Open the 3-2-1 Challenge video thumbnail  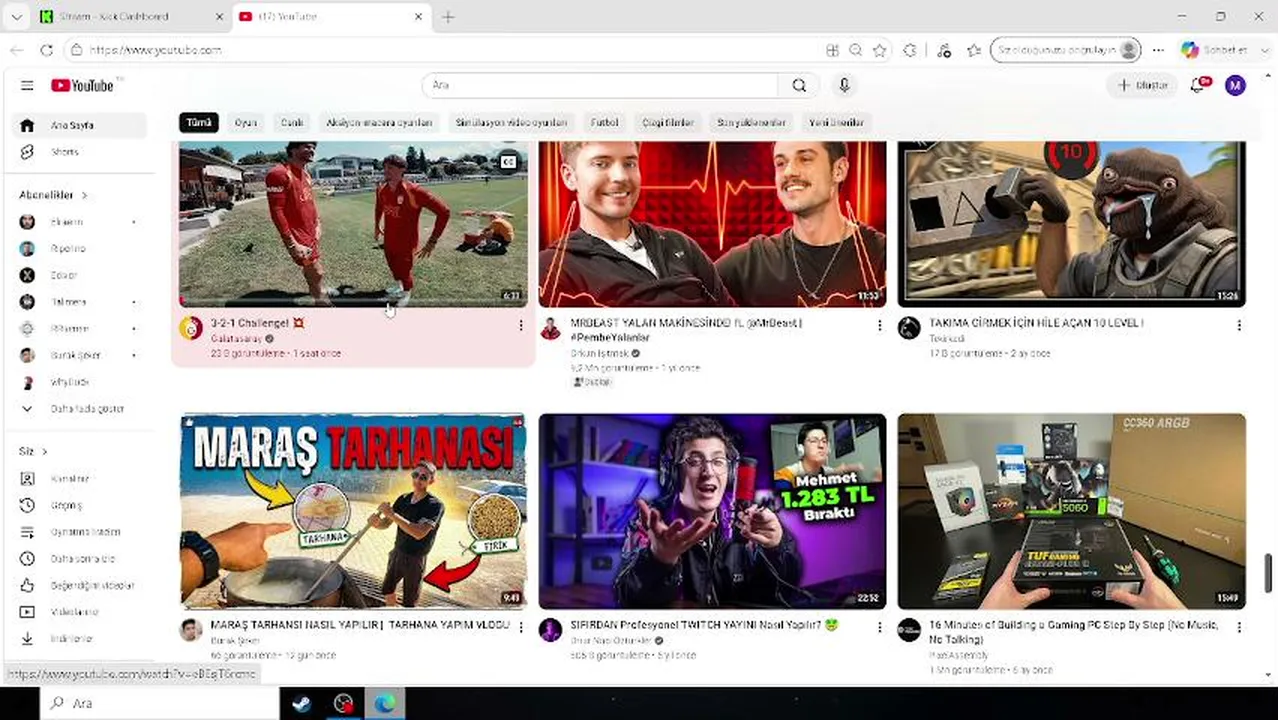[x=353, y=223]
